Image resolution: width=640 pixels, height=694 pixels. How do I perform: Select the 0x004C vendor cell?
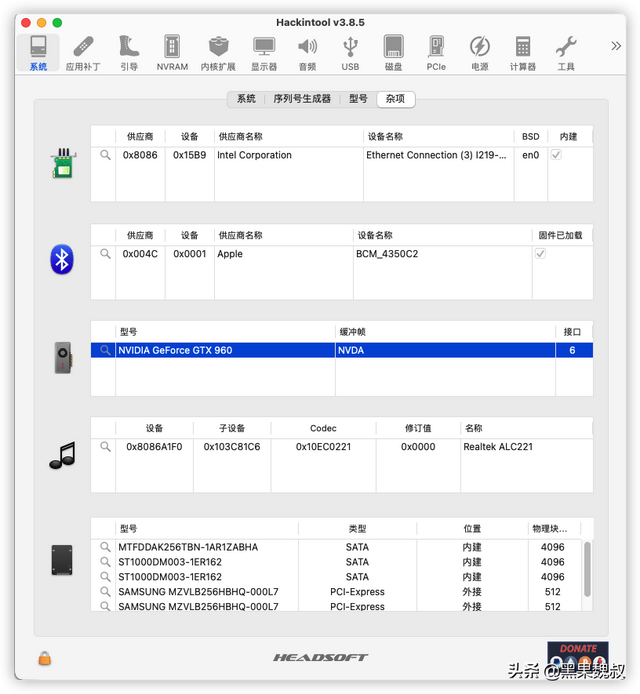click(x=140, y=254)
